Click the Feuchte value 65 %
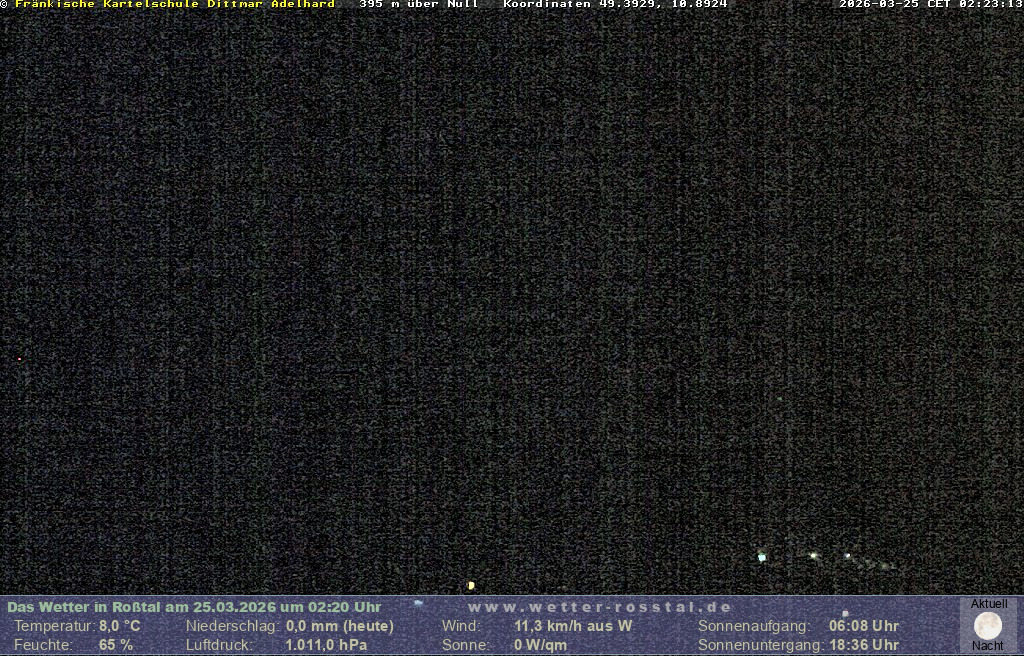Screen dimensions: 1024x656 [116, 645]
